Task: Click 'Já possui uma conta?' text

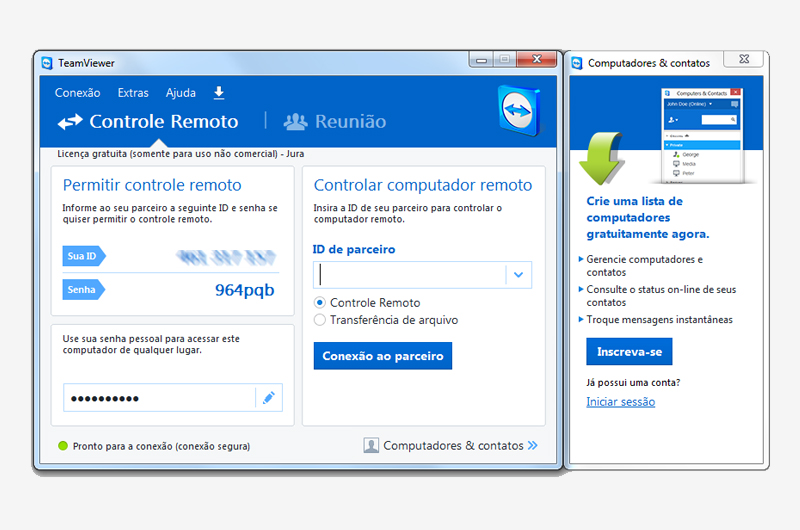Action: 633,382
